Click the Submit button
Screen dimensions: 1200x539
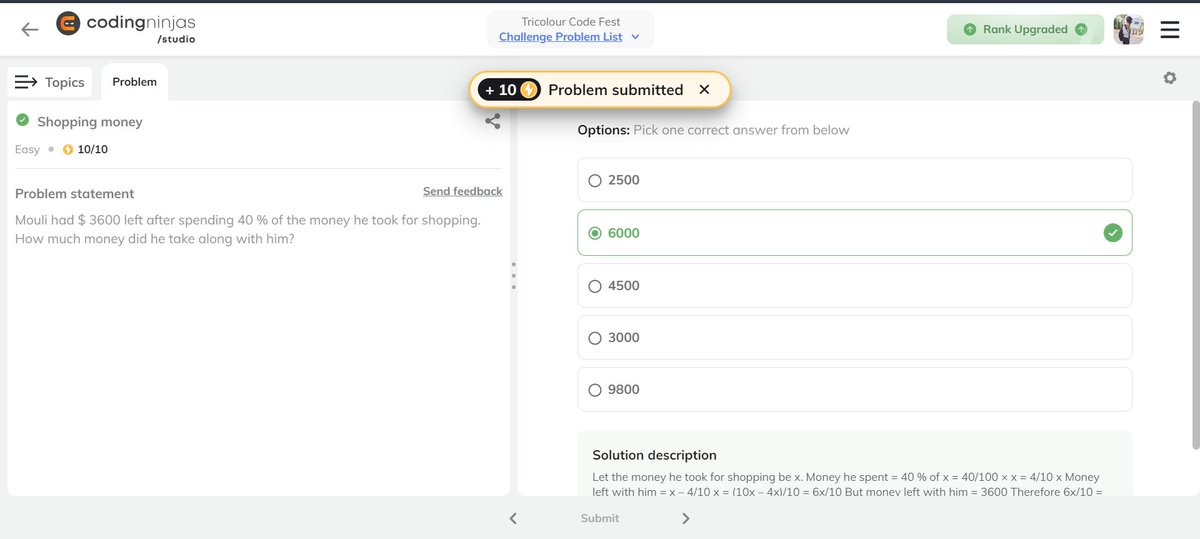pyautogui.click(x=600, y=518)
